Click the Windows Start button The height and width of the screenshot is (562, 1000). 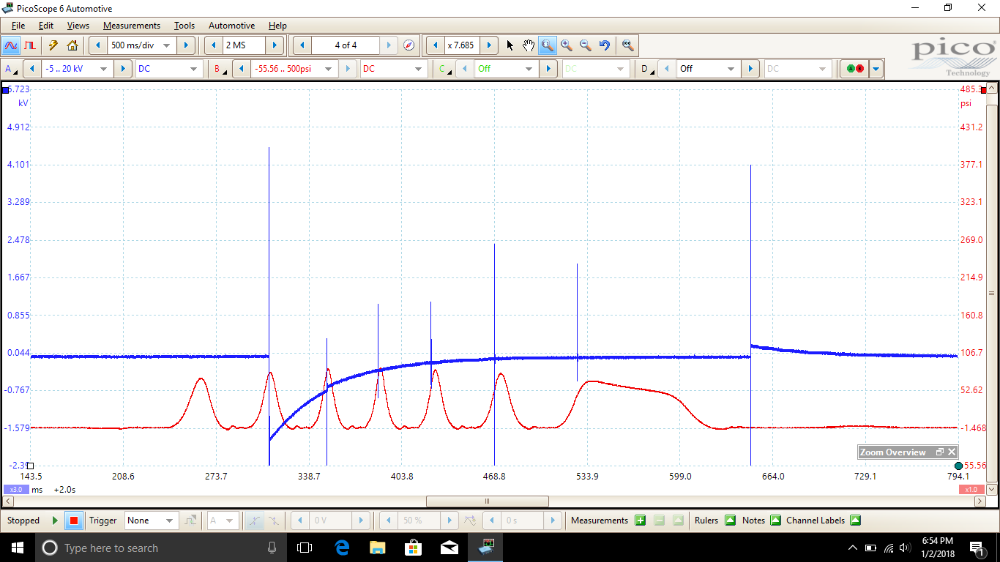pos(17,548)
